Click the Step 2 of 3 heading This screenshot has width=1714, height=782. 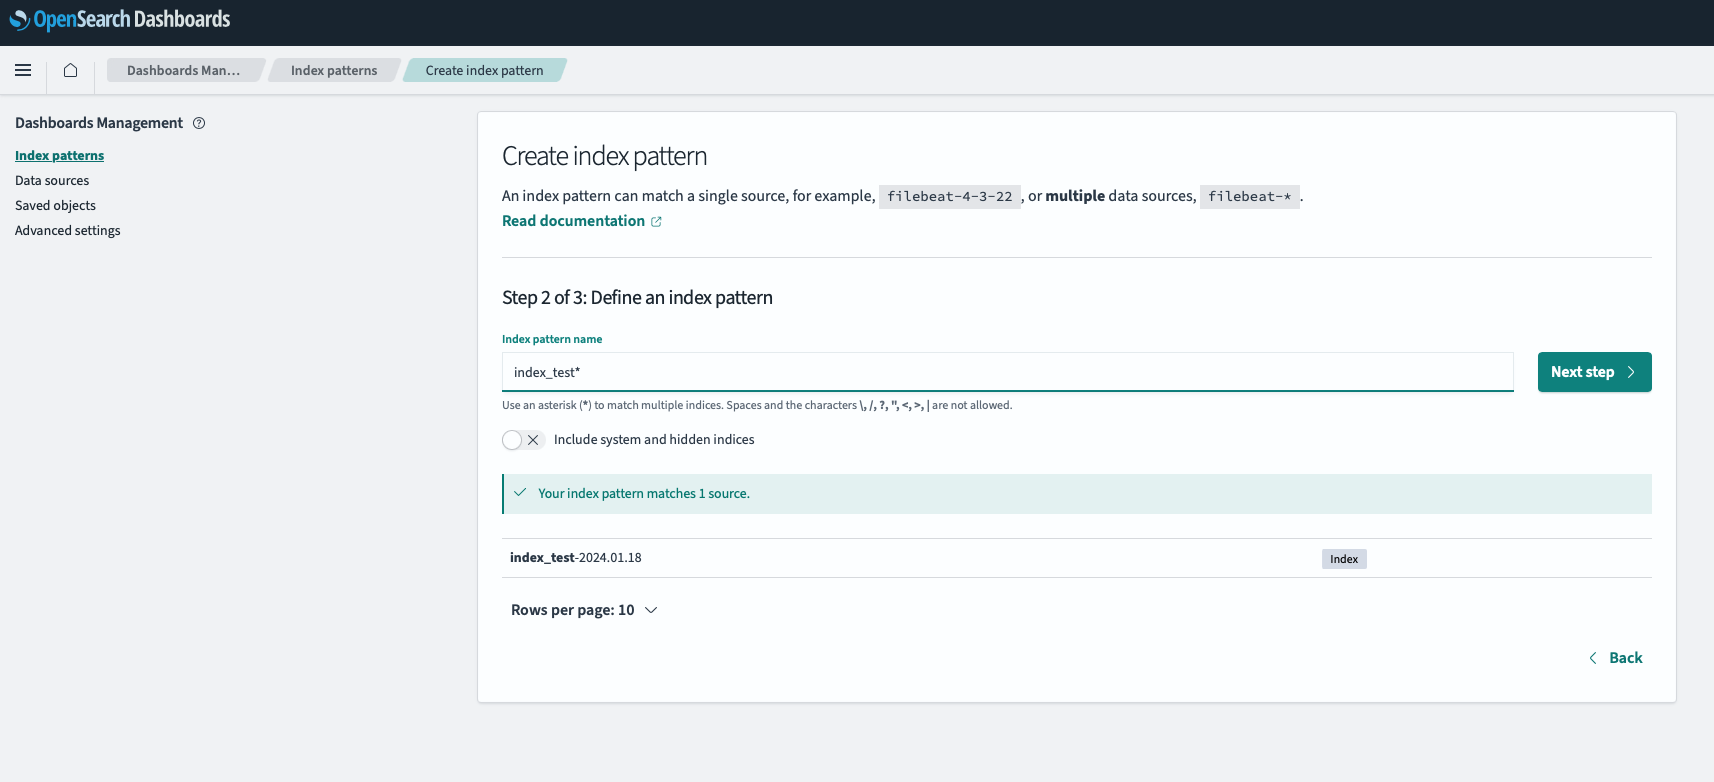coord(637,298)
